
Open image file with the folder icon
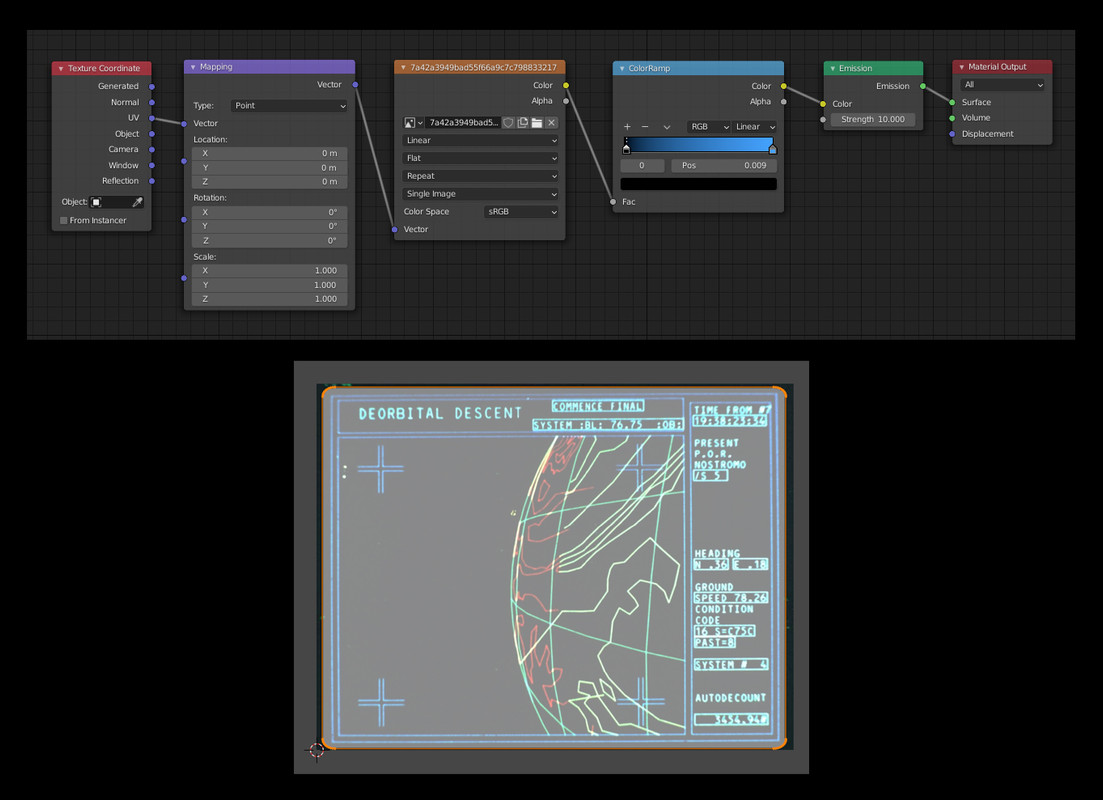(537, 122)
